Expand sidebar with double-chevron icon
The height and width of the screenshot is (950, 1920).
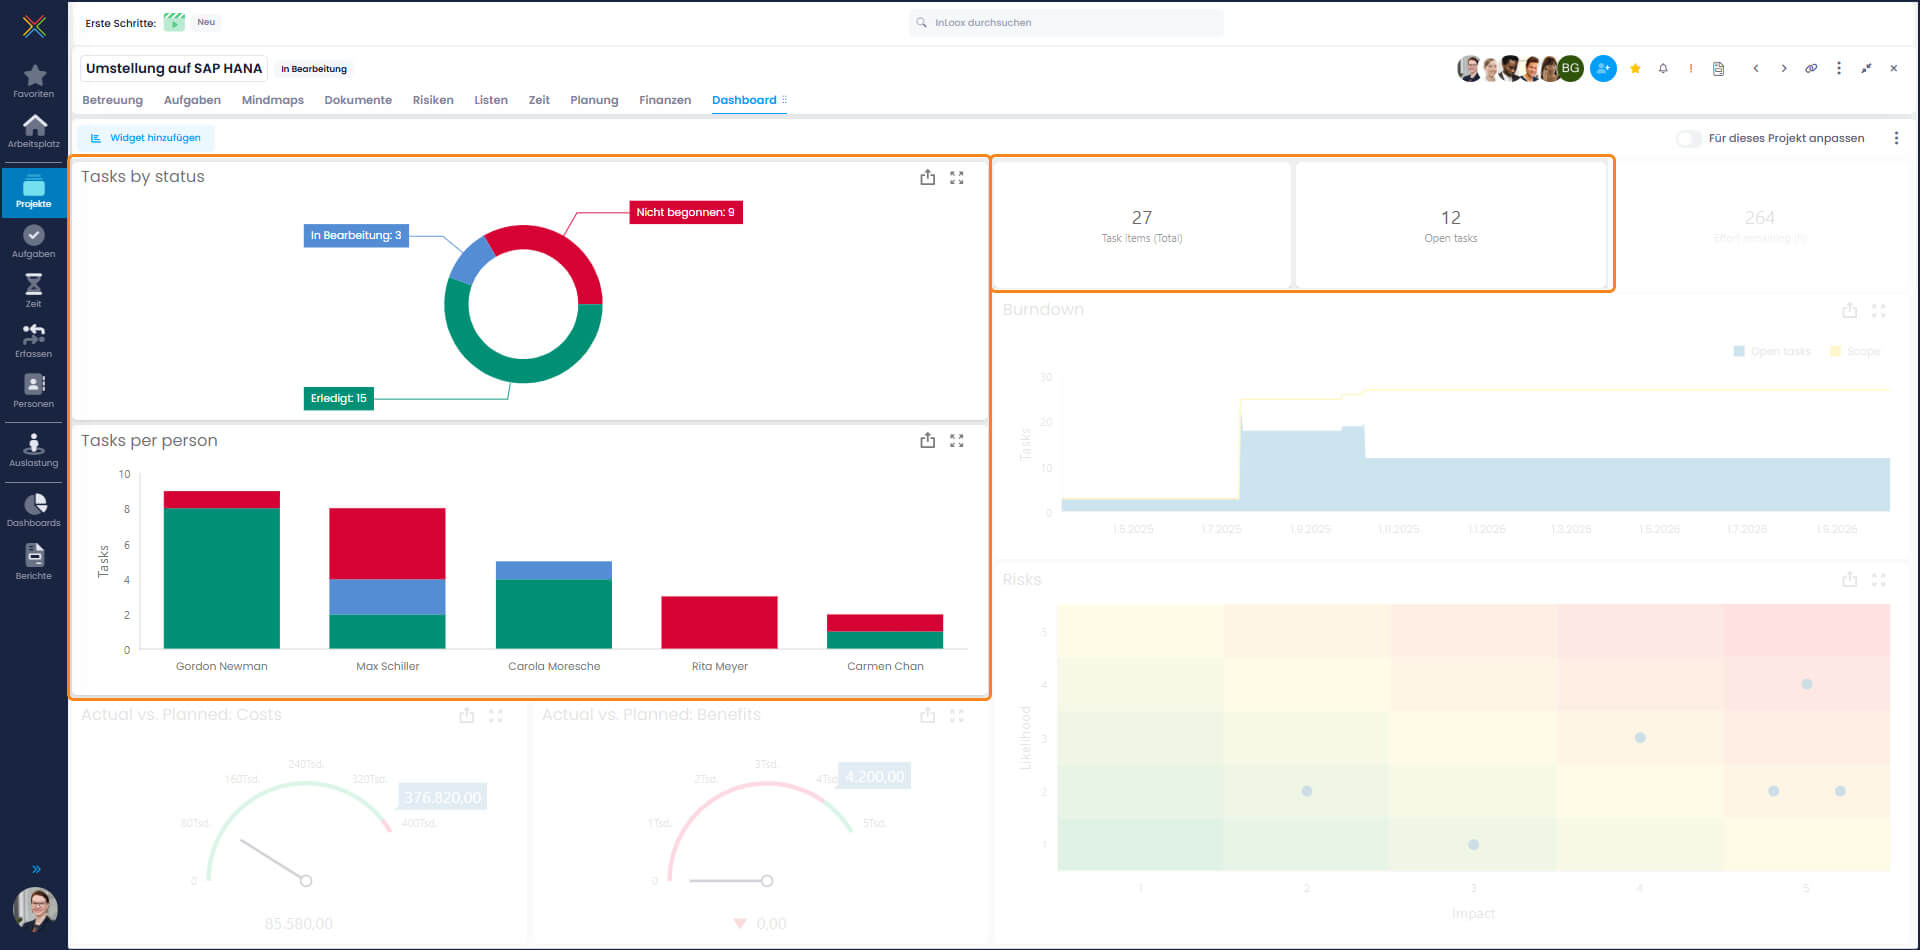click(36, 869)
